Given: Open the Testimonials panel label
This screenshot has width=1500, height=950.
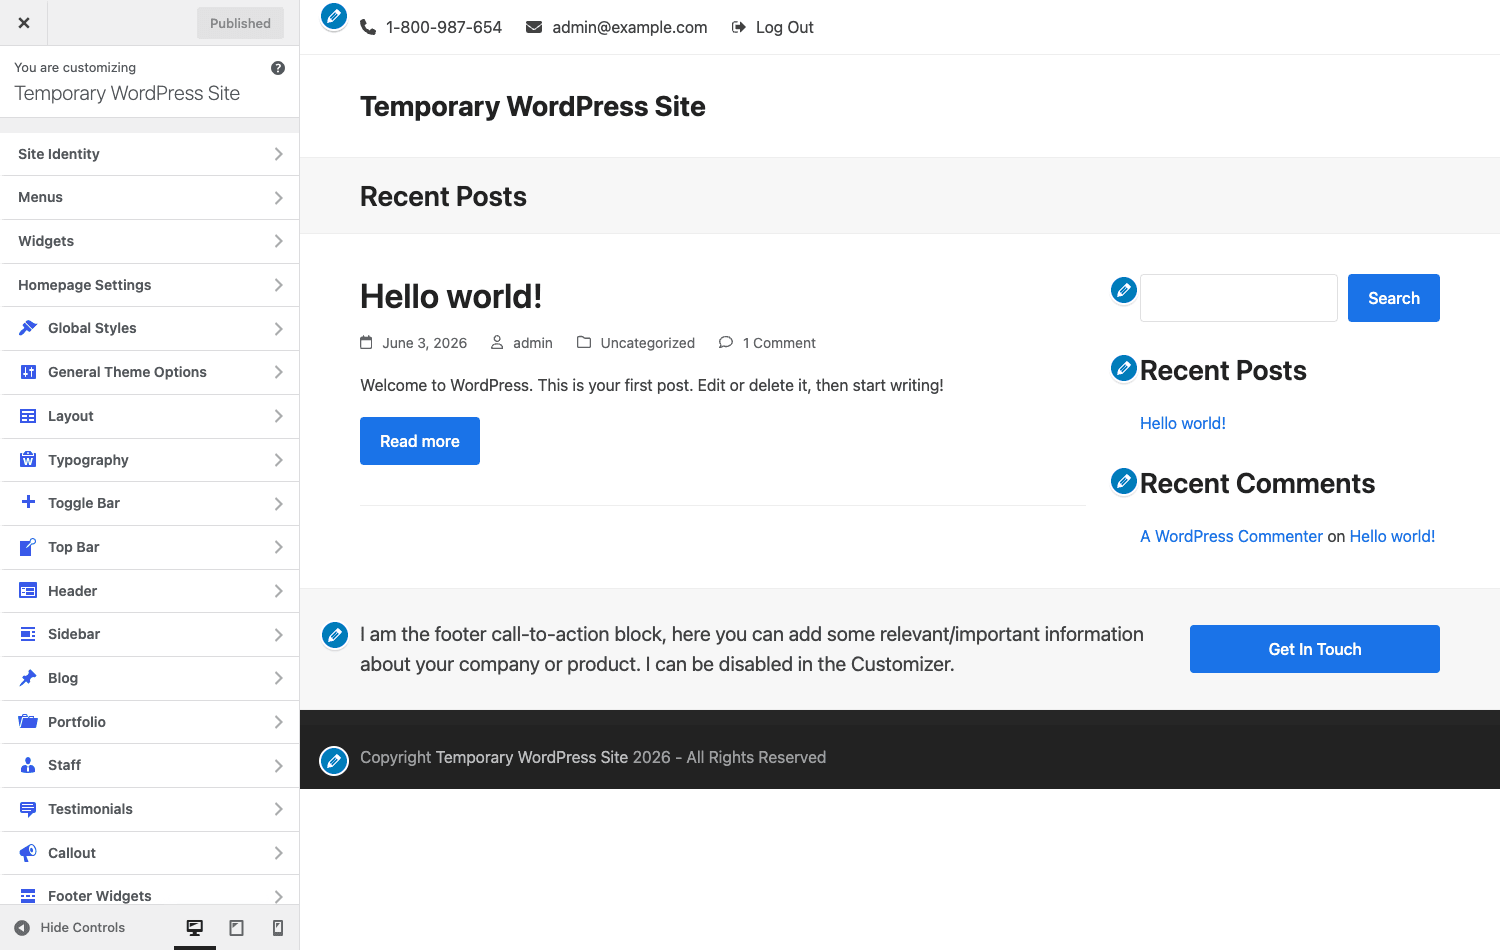Looking at the screenshot, I should point(90,809).
